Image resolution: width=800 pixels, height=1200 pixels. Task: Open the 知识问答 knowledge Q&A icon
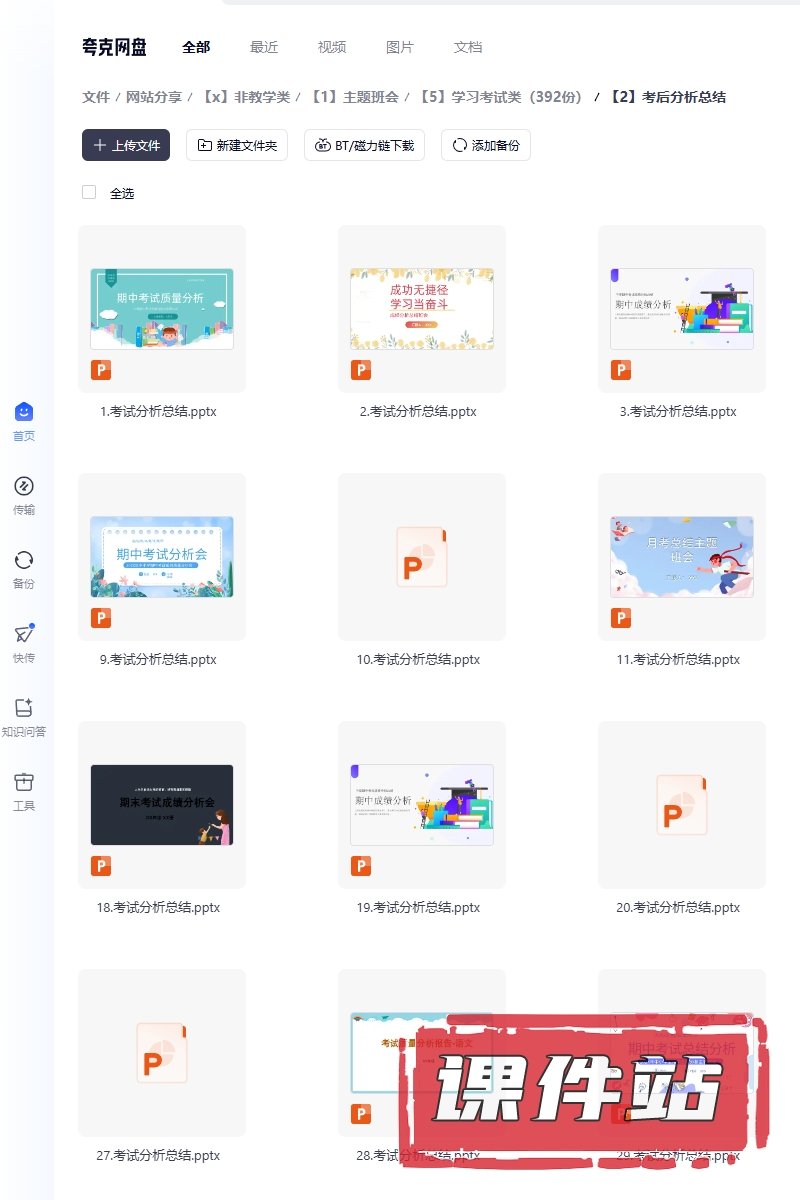click(x=24, y=708)
